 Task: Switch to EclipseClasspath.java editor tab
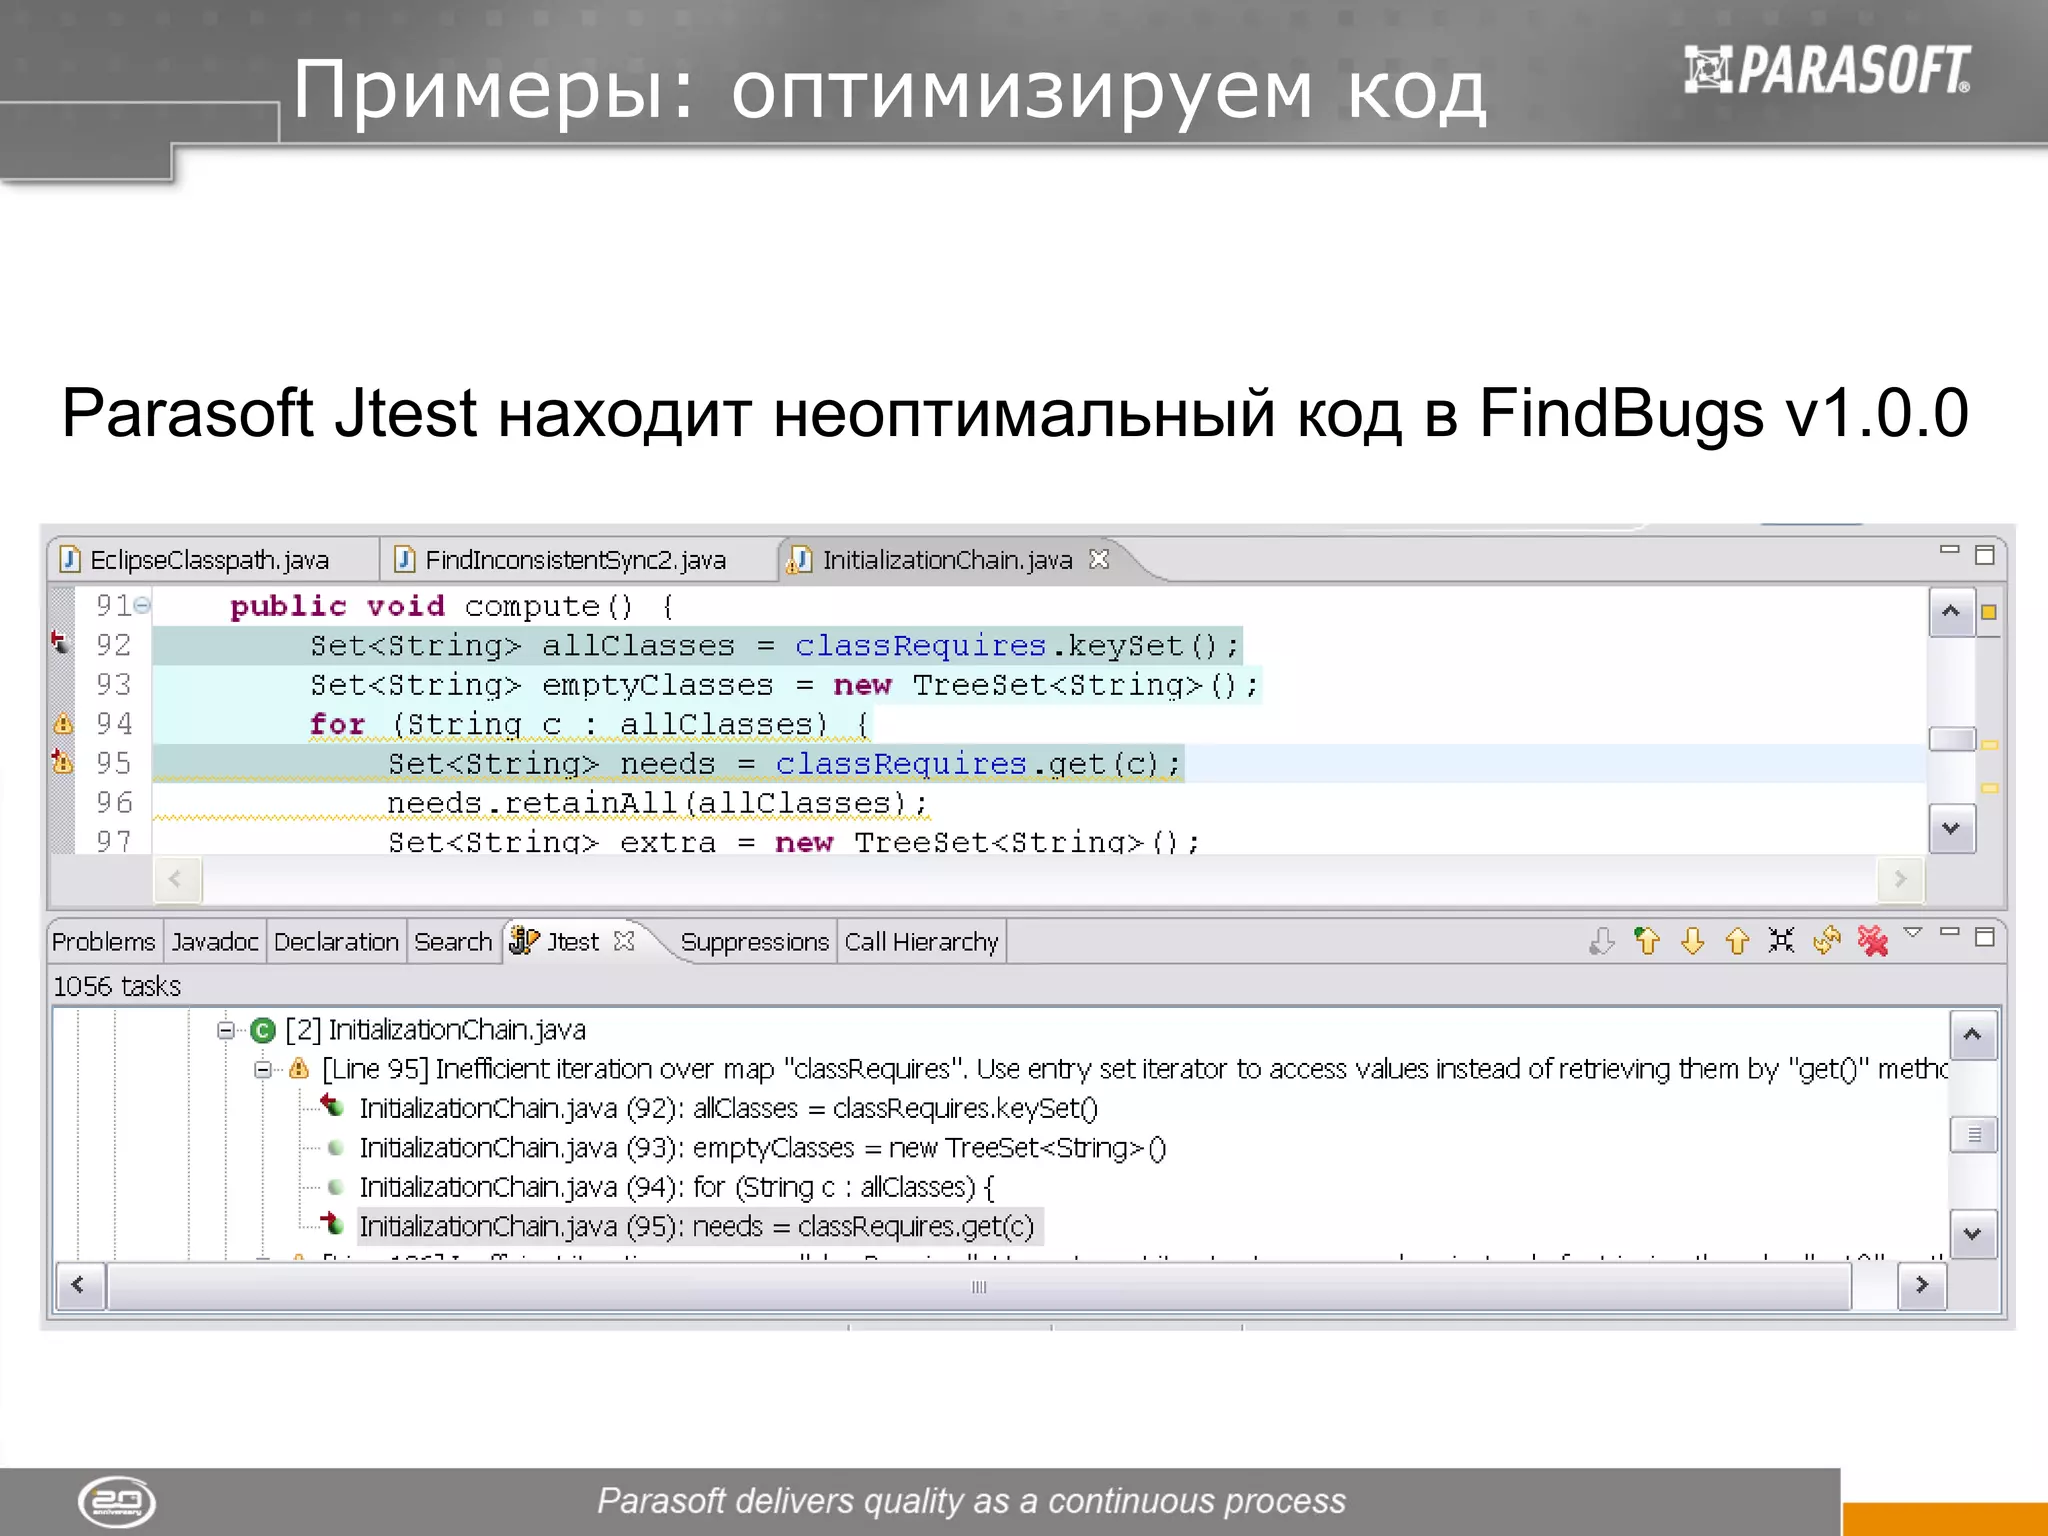210,560
